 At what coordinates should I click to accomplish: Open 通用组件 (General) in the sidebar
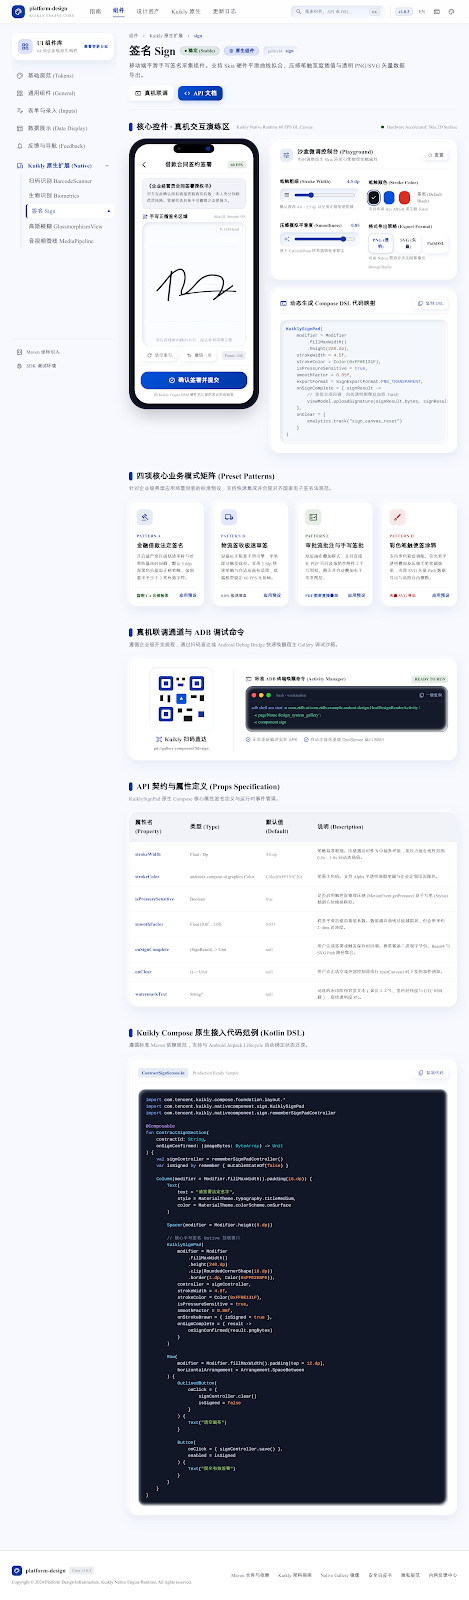62,93
